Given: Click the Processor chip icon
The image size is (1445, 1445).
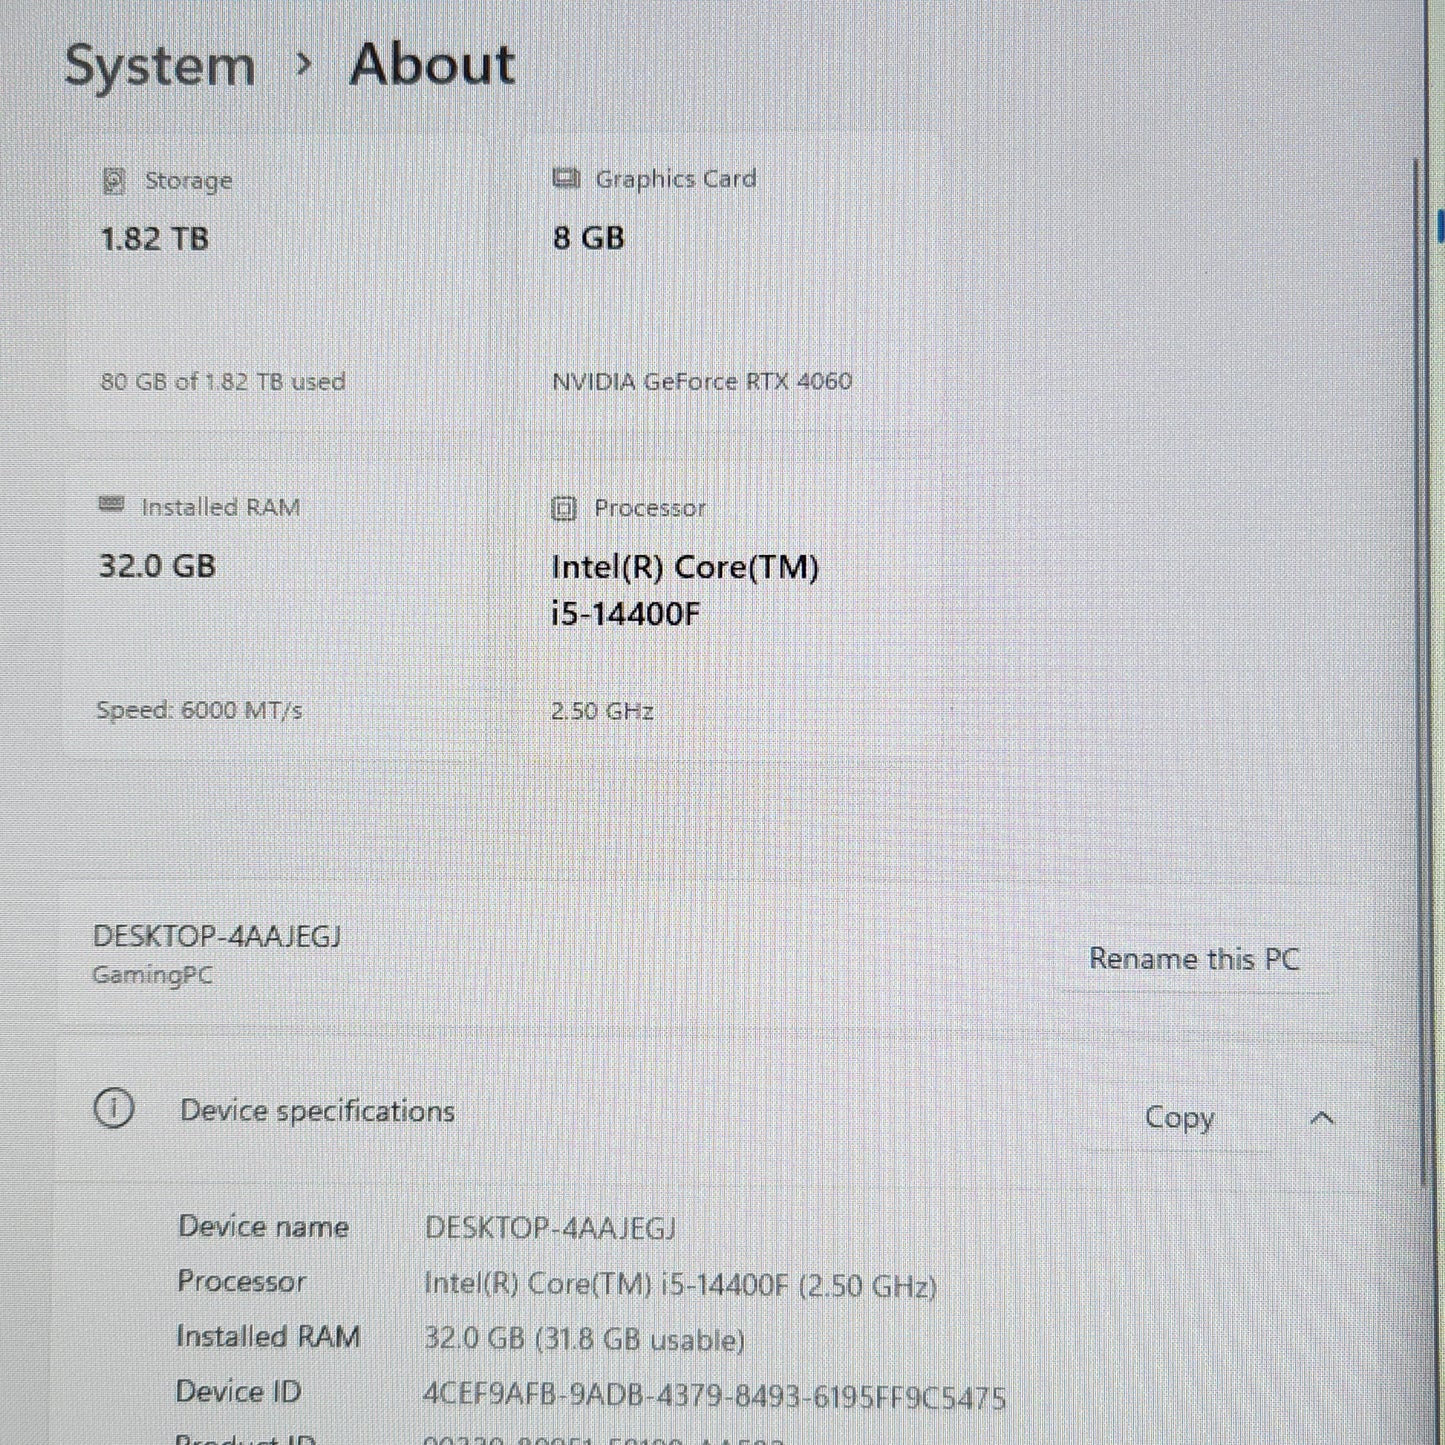Looking at the screenshot, I should pyautogui.click(x=564, y=509).
